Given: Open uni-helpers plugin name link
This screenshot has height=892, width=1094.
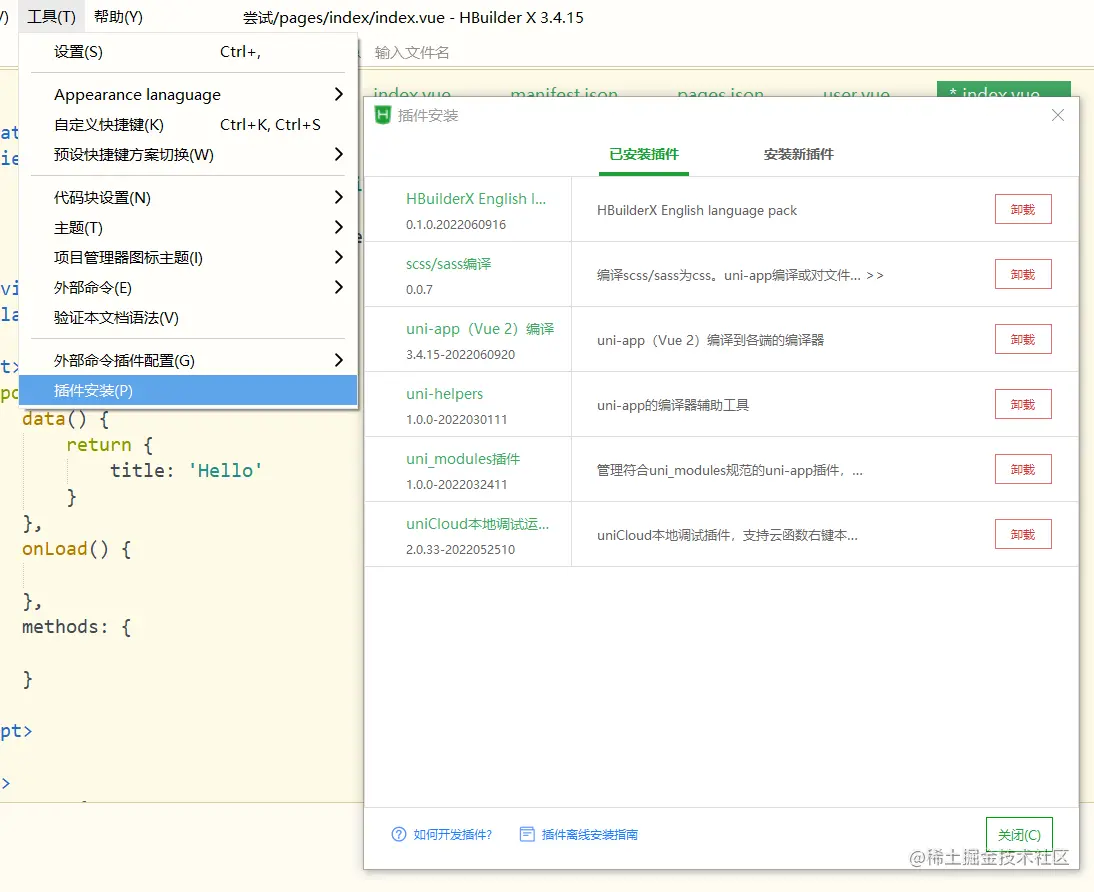Looking at the screenshot, I should click(444, 394).
